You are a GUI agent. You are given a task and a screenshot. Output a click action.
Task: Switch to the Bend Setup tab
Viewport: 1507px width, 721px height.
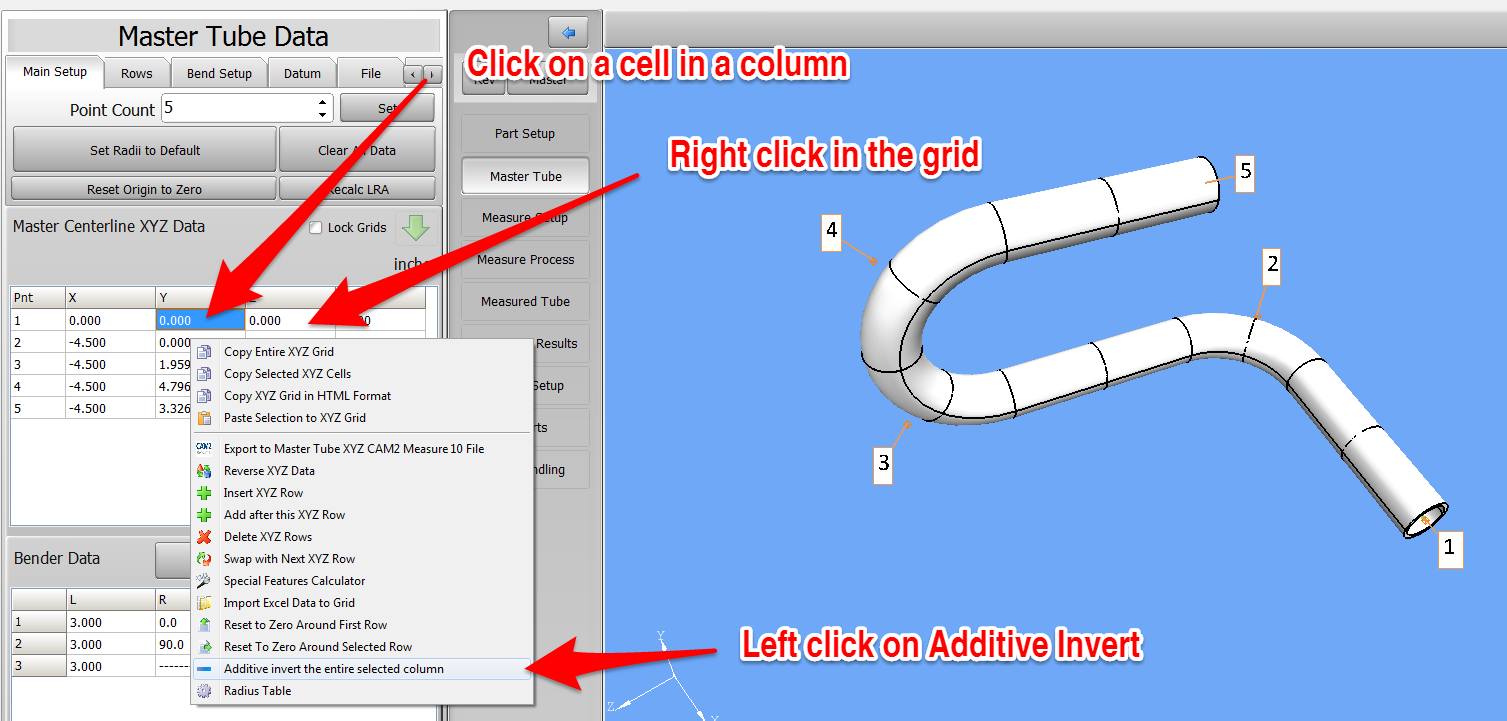click(219, 74)
